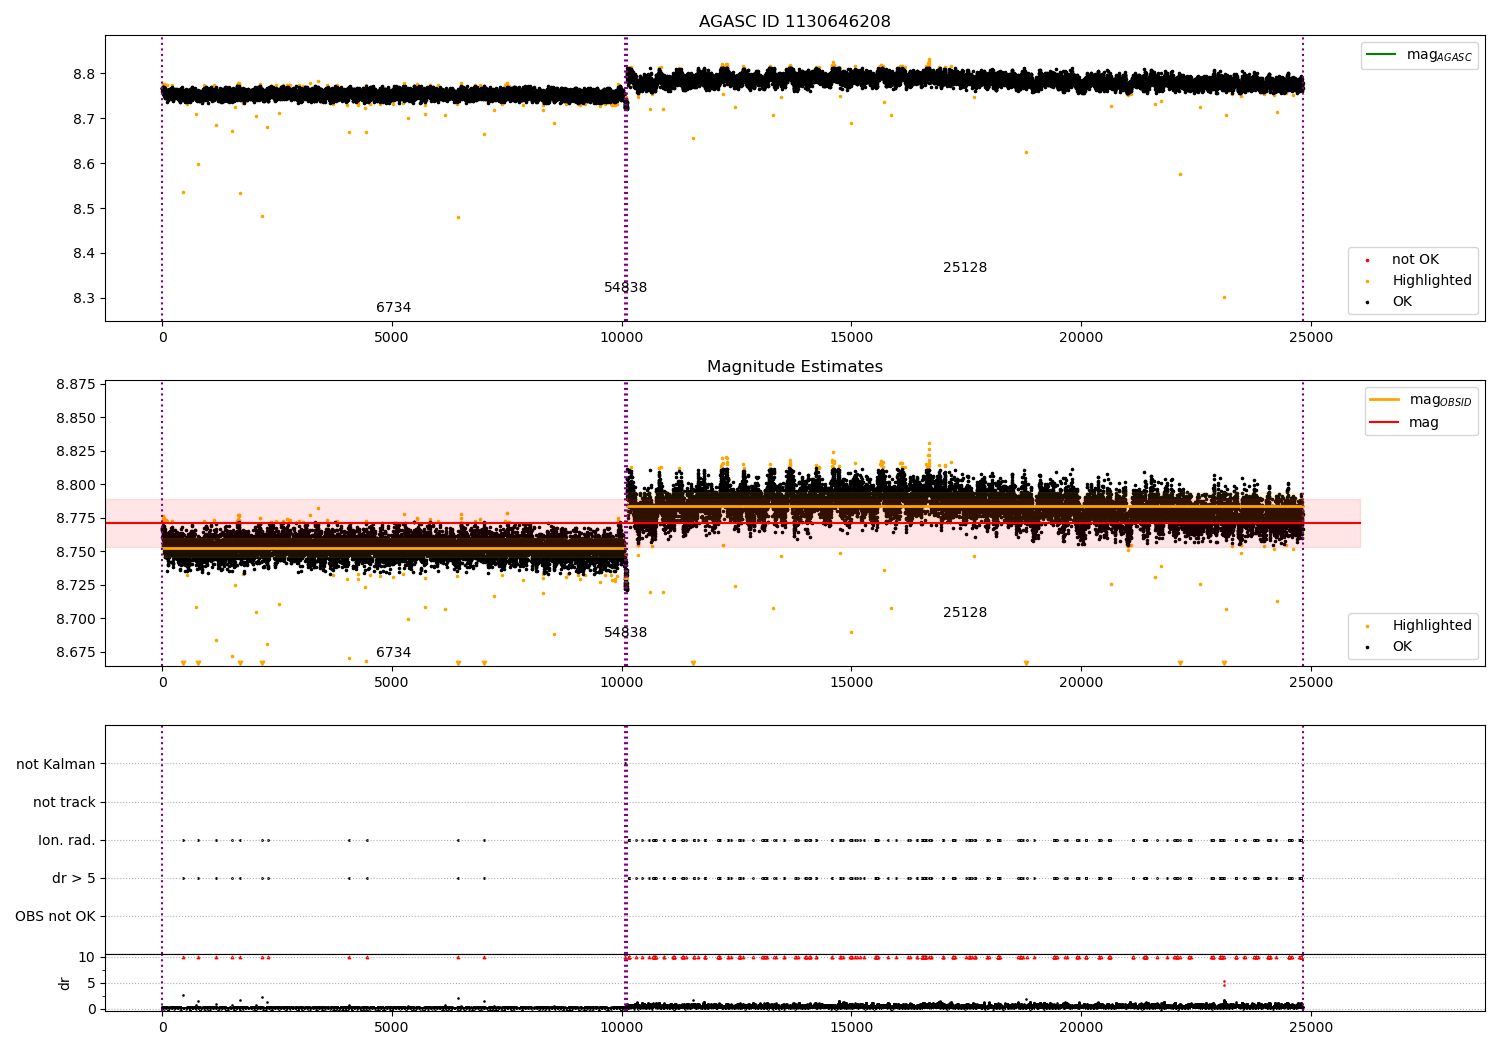Click the 8.875 y-axis tick label
1500x1050 pixels.
(x=76, y=385)
